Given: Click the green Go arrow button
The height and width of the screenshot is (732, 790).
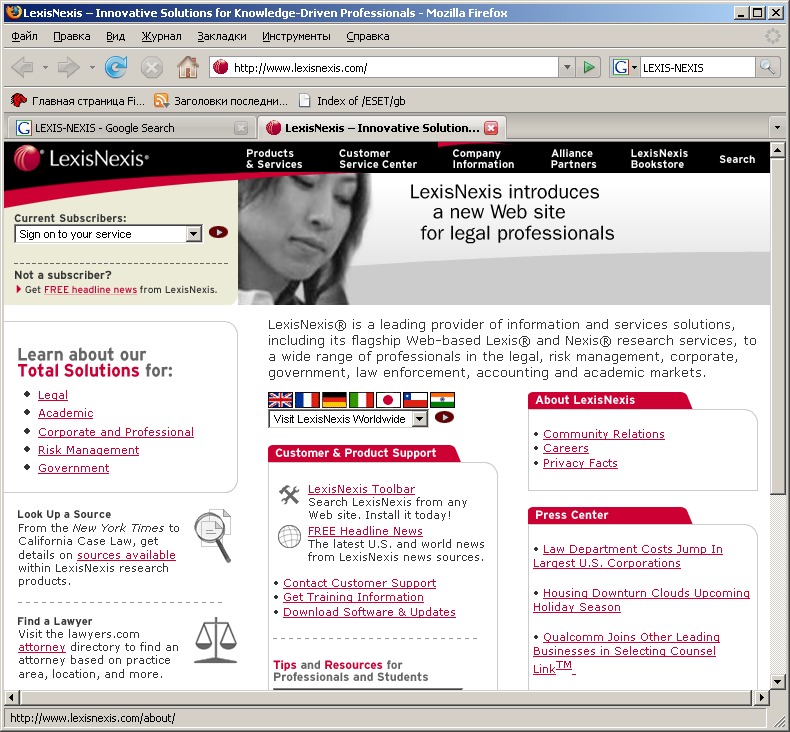Looking at the screenshot, I should [588, 67].
